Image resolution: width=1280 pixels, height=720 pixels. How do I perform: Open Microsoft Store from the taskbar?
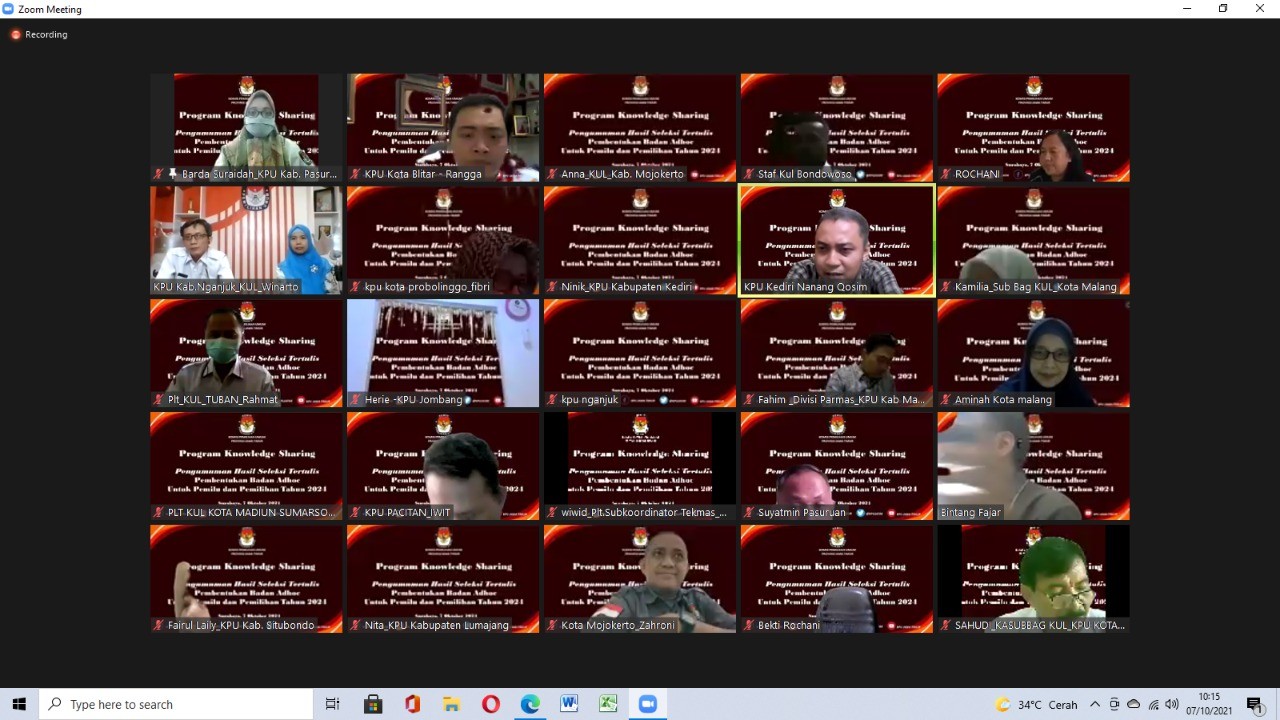[373, 704]
